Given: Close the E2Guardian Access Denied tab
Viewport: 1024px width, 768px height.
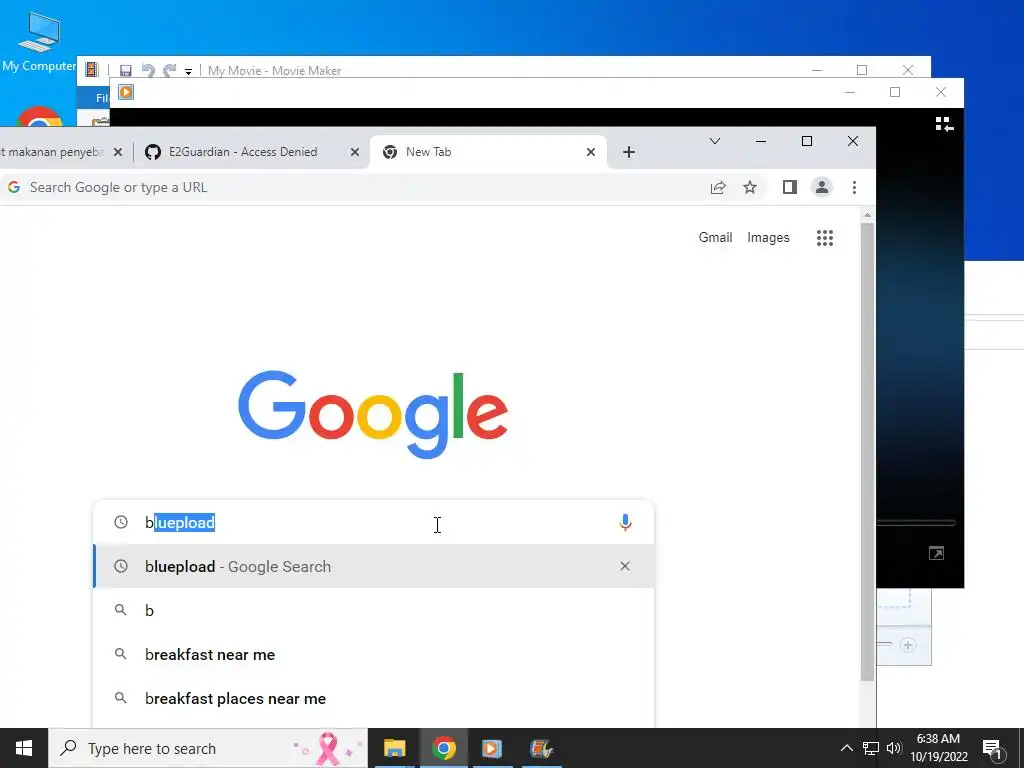Looking at the screenshot, I should (355, 152).
